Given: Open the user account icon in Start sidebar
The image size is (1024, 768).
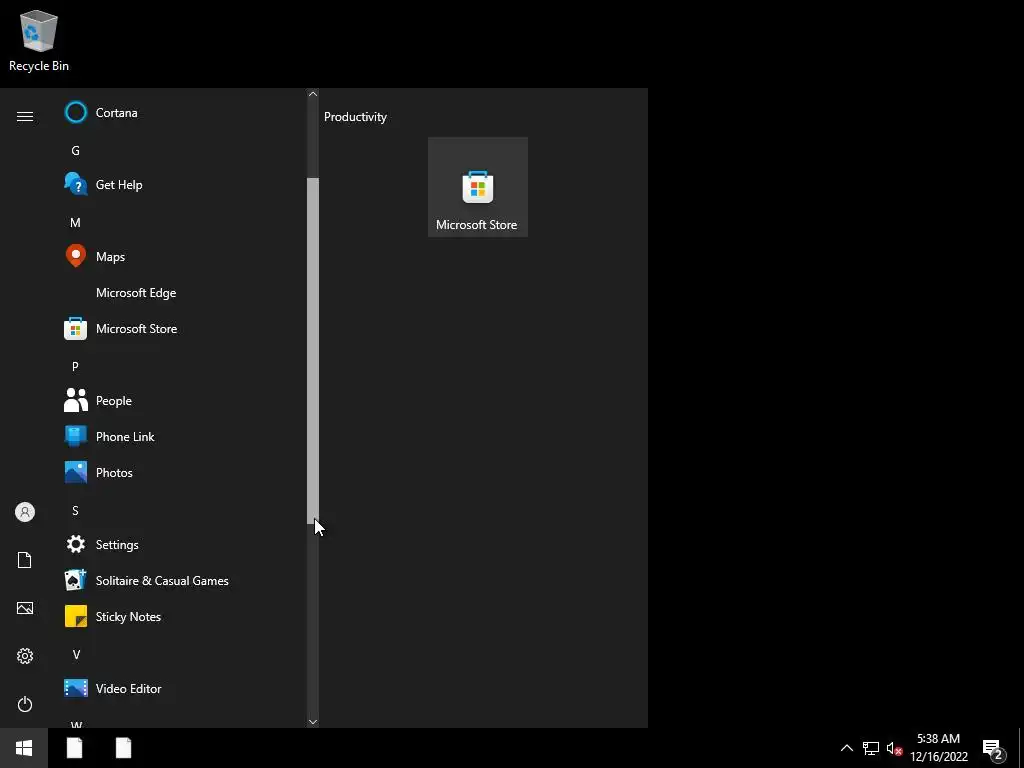Looking at the screenshot, I should click(25, 512).
